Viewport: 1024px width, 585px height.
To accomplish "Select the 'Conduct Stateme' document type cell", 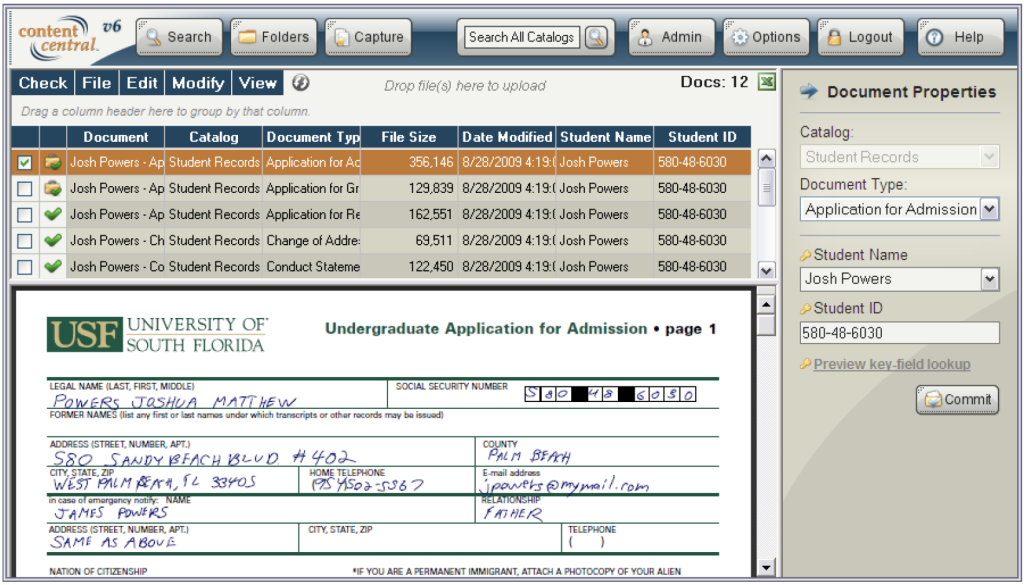I will point(312,267).
